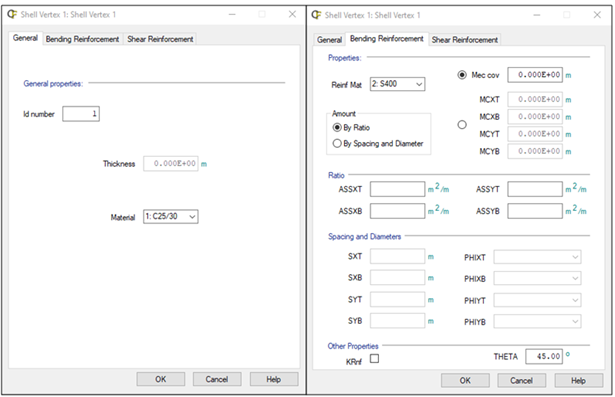Click the Thickness input field
The height and width of the screenshot is (397, 615).
click(x=171, y=164)
